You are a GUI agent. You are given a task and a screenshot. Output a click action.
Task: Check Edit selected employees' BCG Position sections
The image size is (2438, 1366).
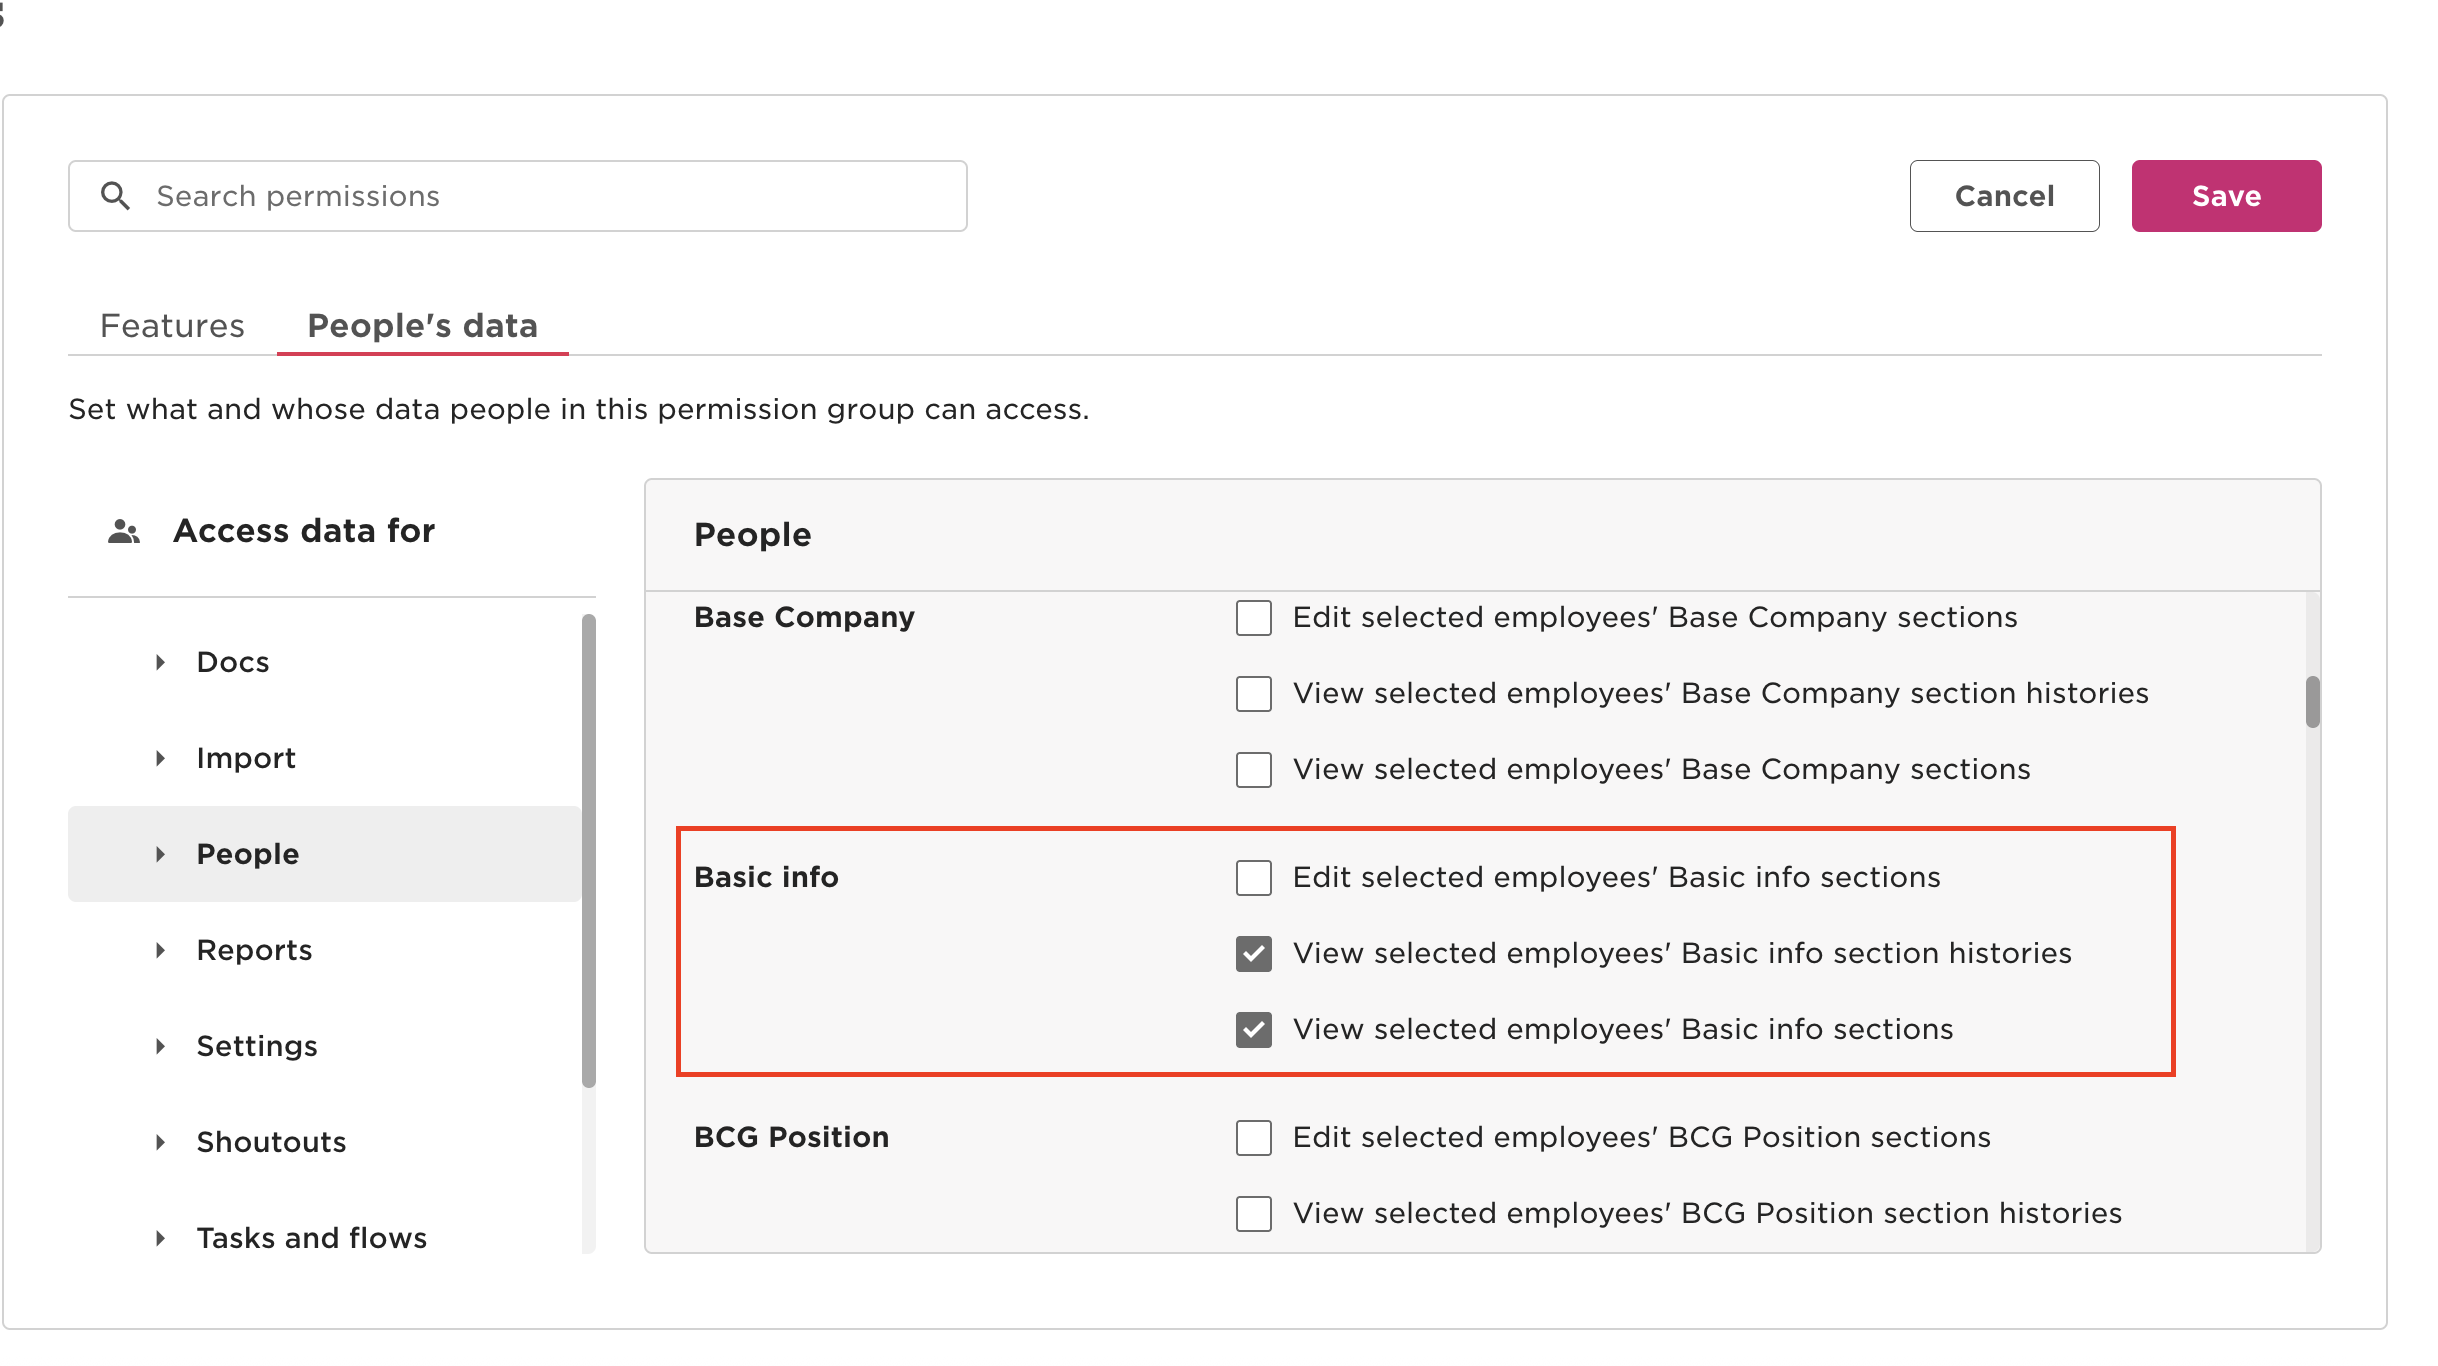tap(1254, 1138)
